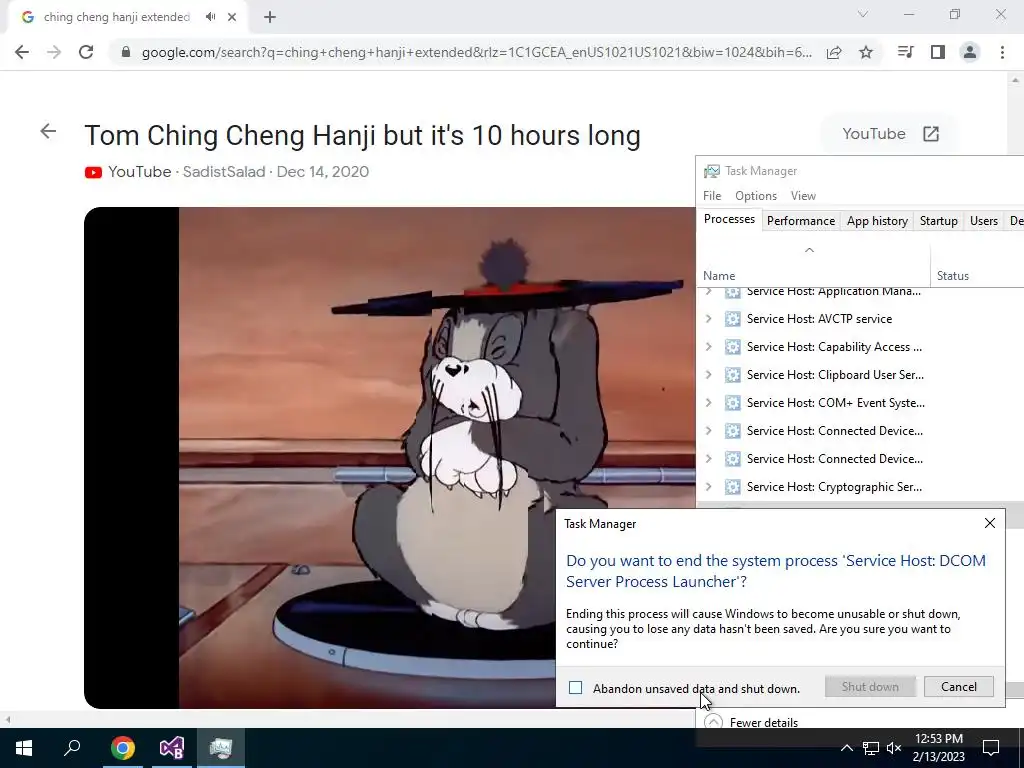Mute the tab via speaker icon
Image resolution: width=1024 pixels, height=768 pixels.
point(210,17)
